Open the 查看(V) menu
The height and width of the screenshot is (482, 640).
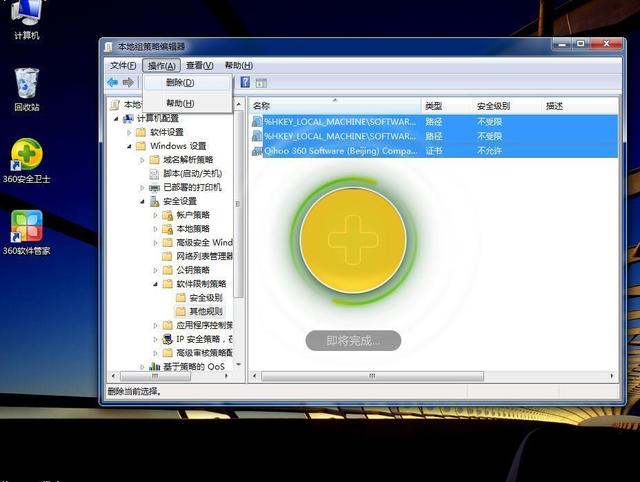[199, 65]
